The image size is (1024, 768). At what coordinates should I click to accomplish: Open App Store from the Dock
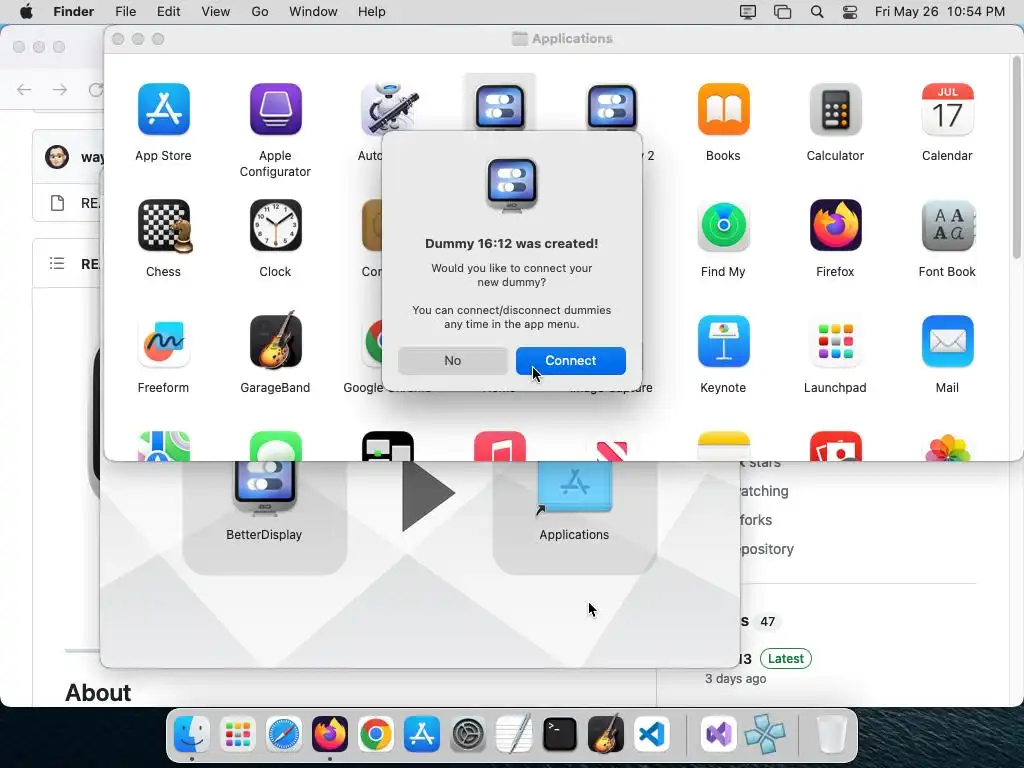tap(421, 735)
